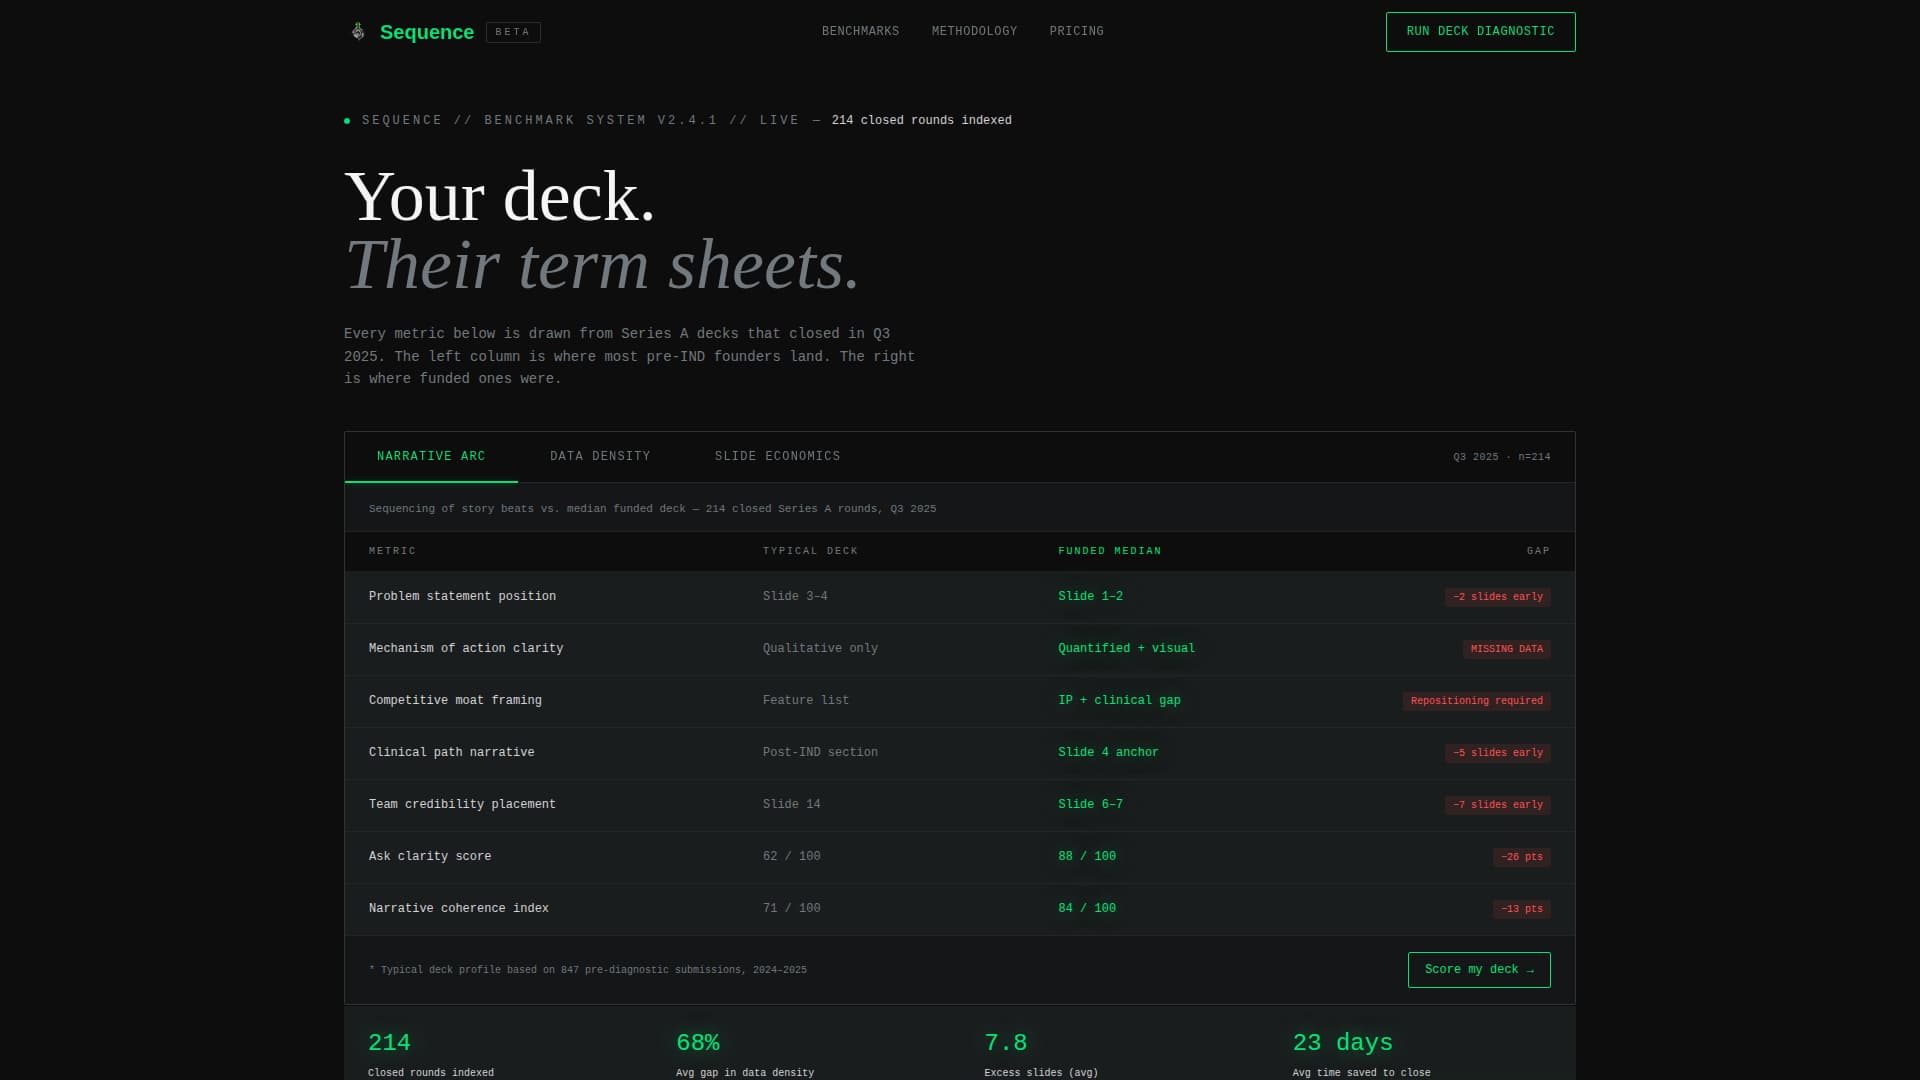The height and width of the screenshot is (1080, 1920).
Task: Select the Team credibility placement label
Action: (462, 805)
